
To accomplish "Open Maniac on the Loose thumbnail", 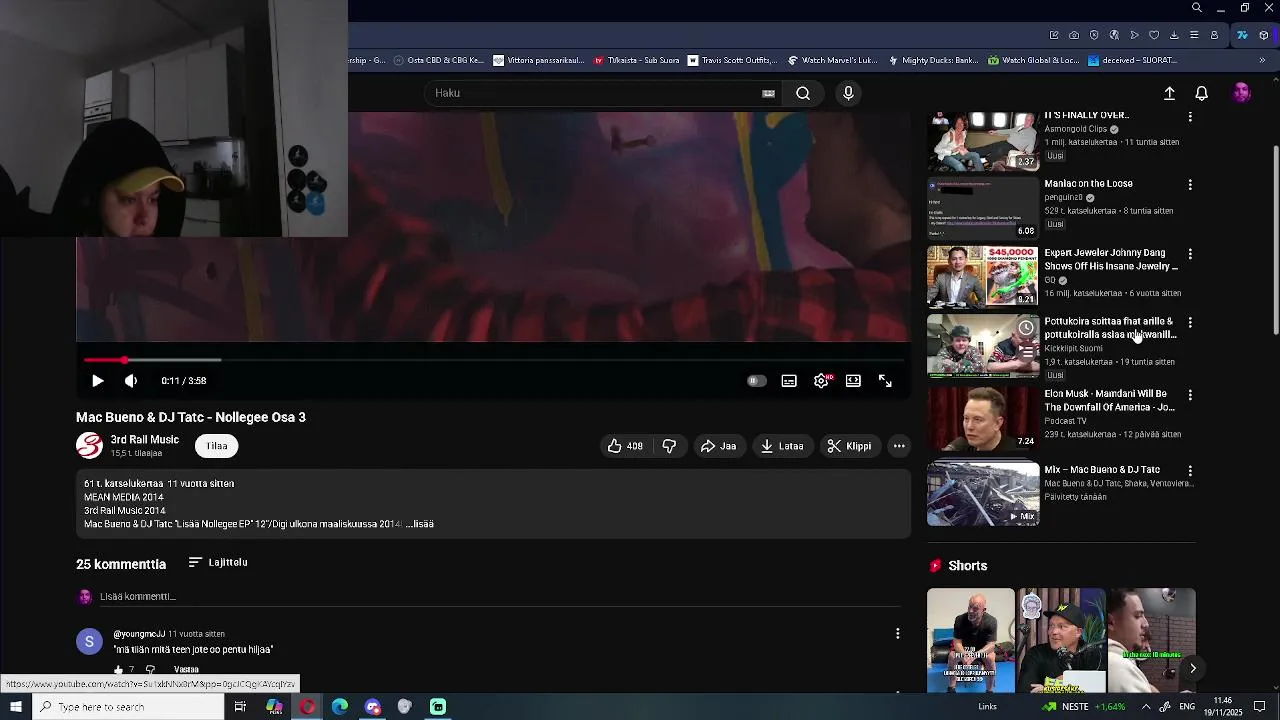I will pyautogui.click(x=983, y=208).
